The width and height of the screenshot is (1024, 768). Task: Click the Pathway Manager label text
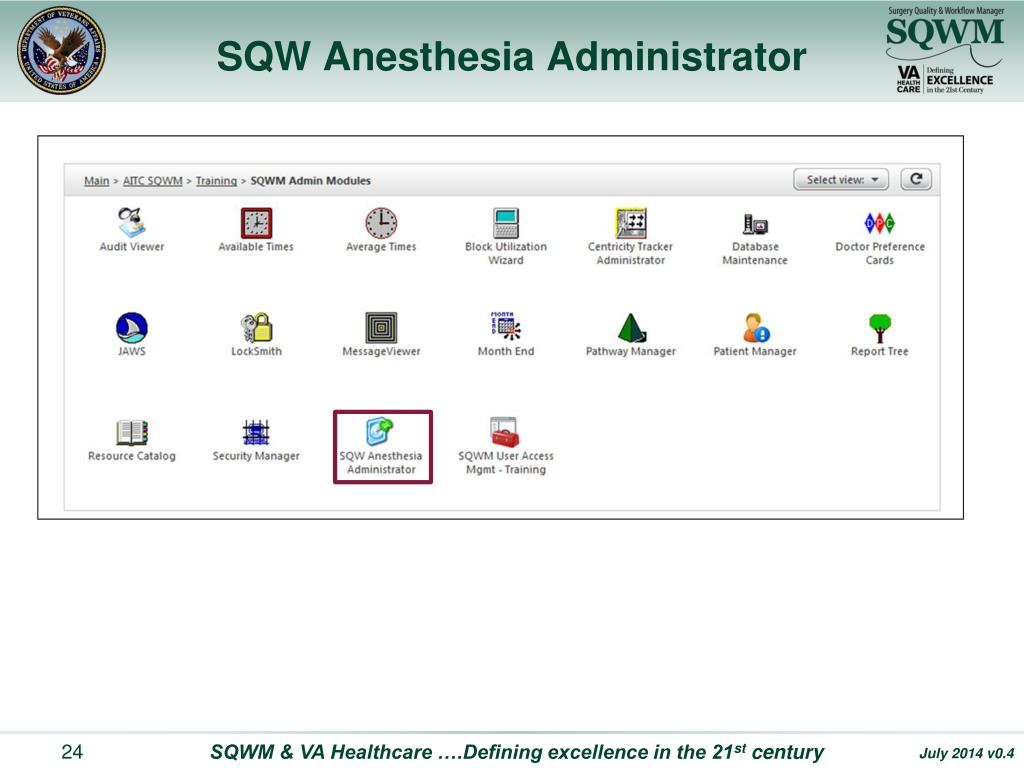[630, 351]
